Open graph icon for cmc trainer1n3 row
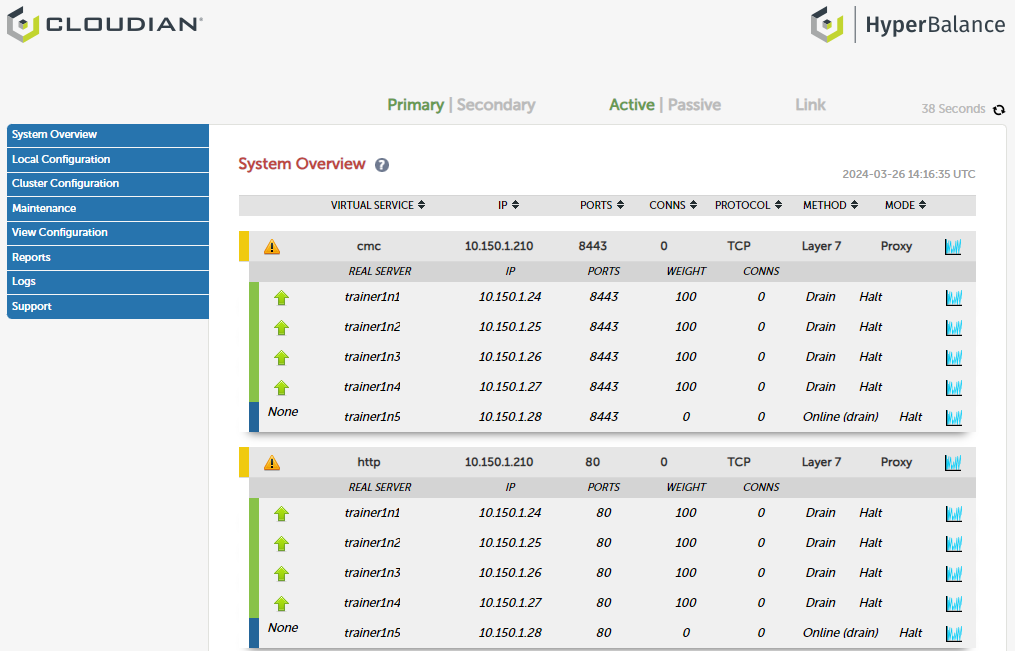The image size is (1015, 651). pyautogui.click(x=954, y=357)
